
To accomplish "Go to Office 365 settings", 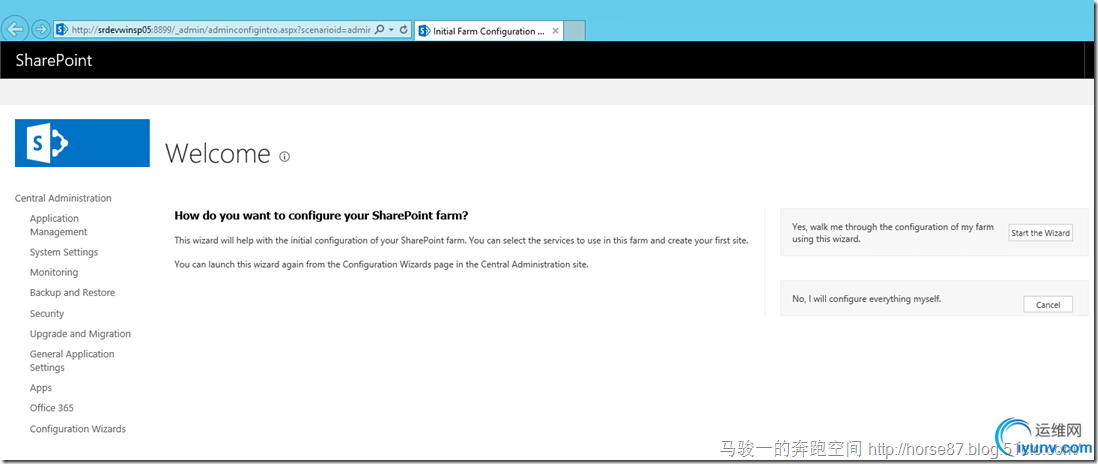I will (x=52, y=408).
